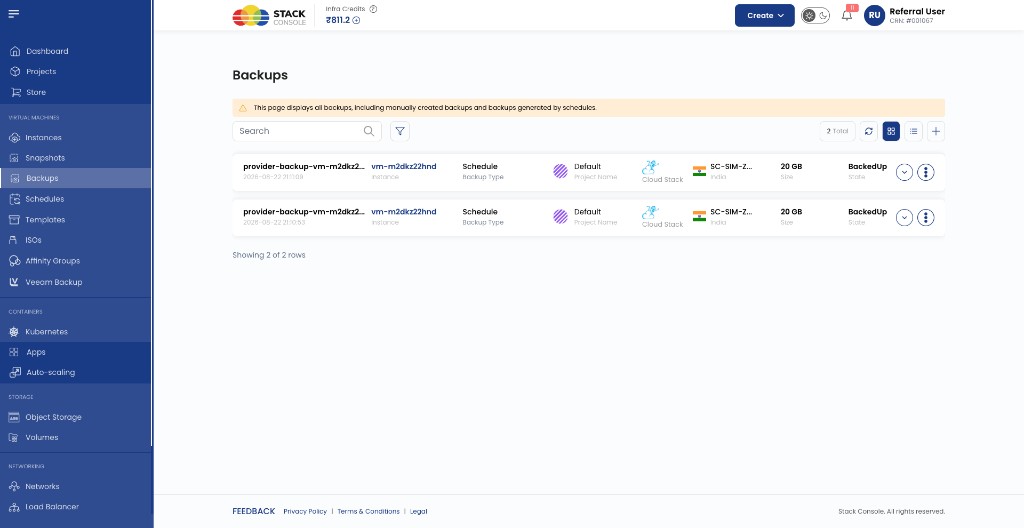Open the Create dropdown button

point(765,16)
